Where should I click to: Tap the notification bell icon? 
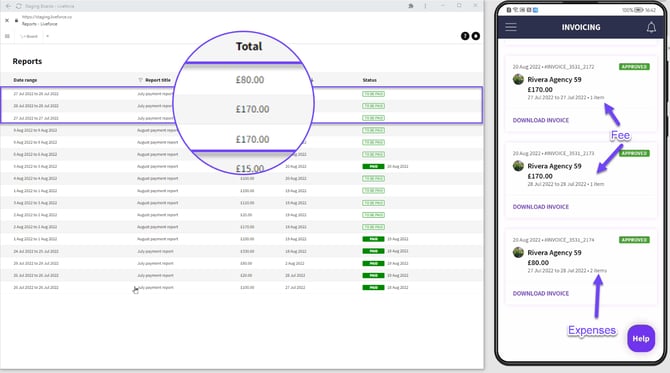(x=651, y=27)
